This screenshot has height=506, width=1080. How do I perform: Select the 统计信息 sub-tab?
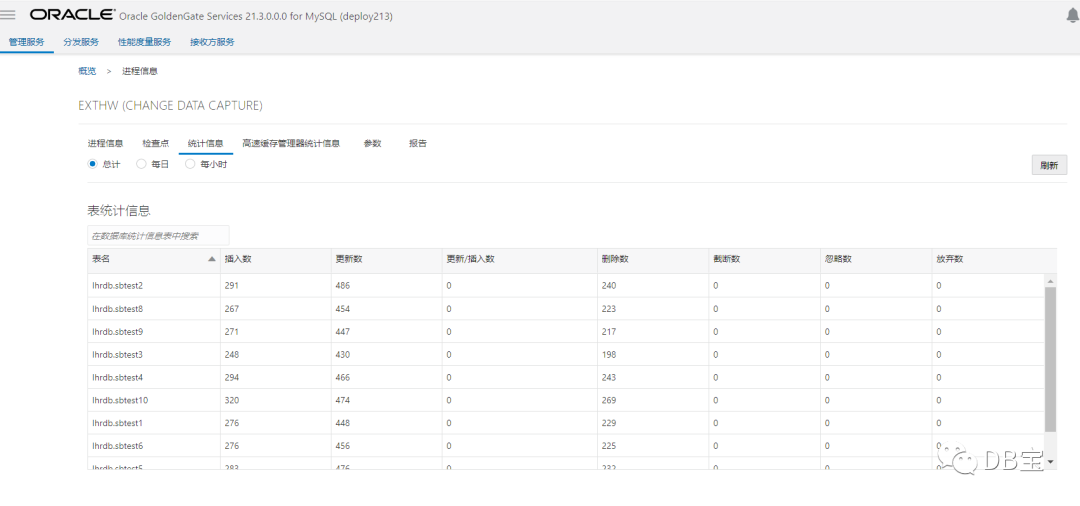point(205,143)
